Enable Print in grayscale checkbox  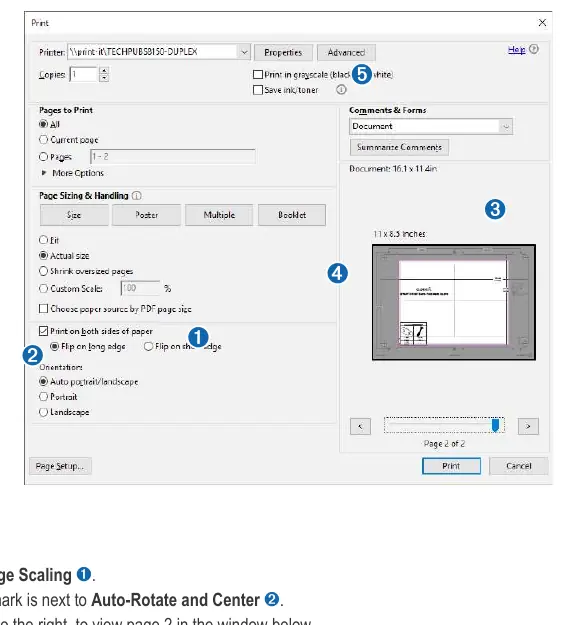click(x=258, y=75)
